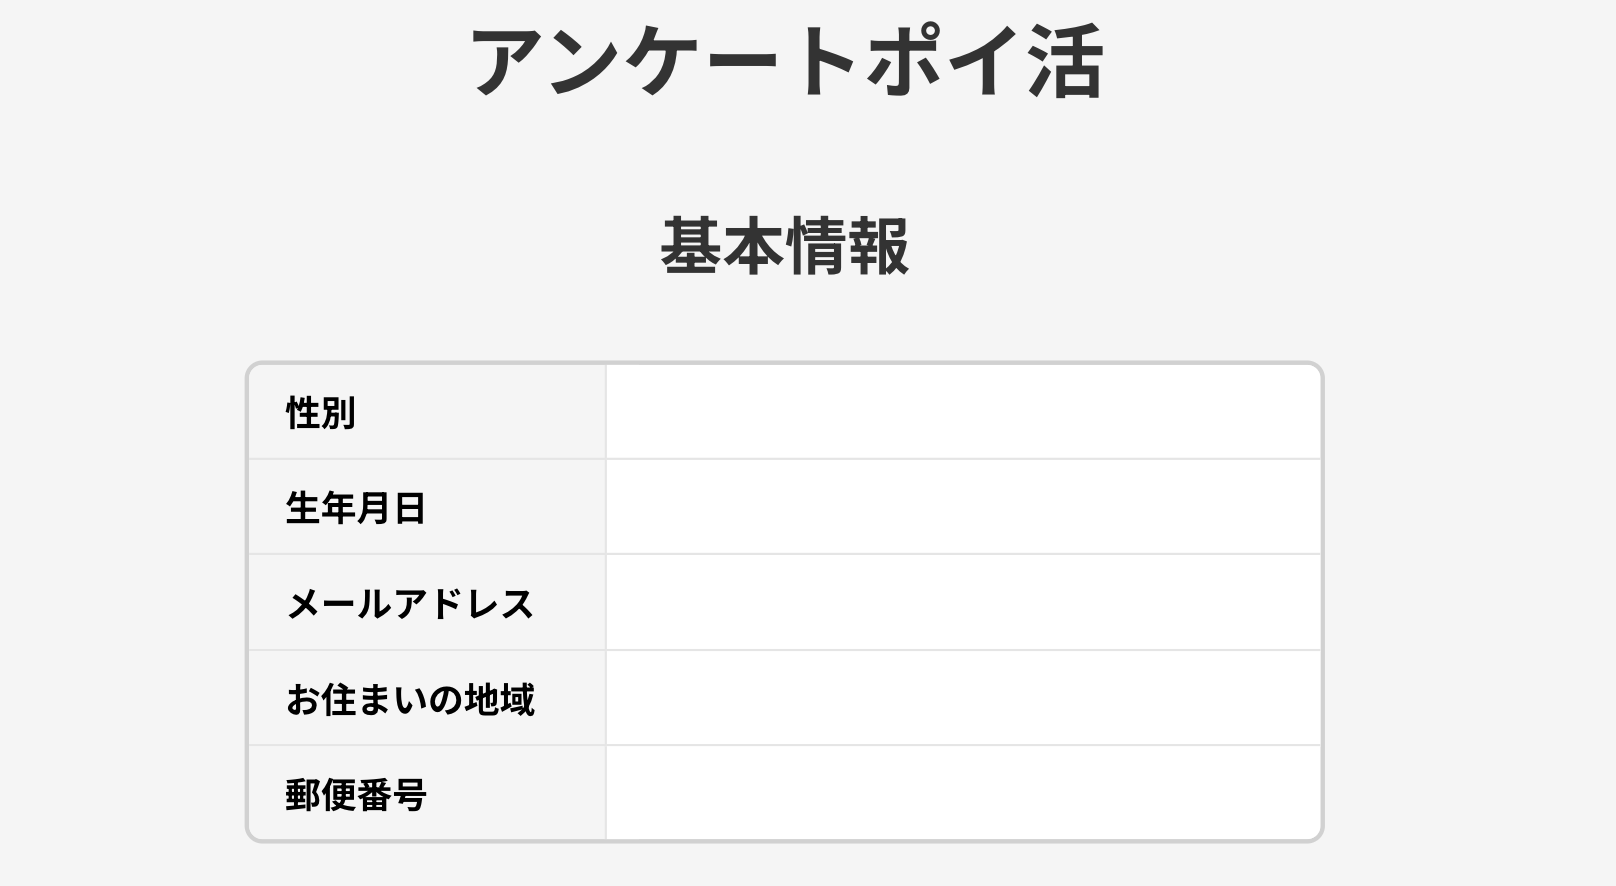Click the 基本情報 section heading

(785, 246)
